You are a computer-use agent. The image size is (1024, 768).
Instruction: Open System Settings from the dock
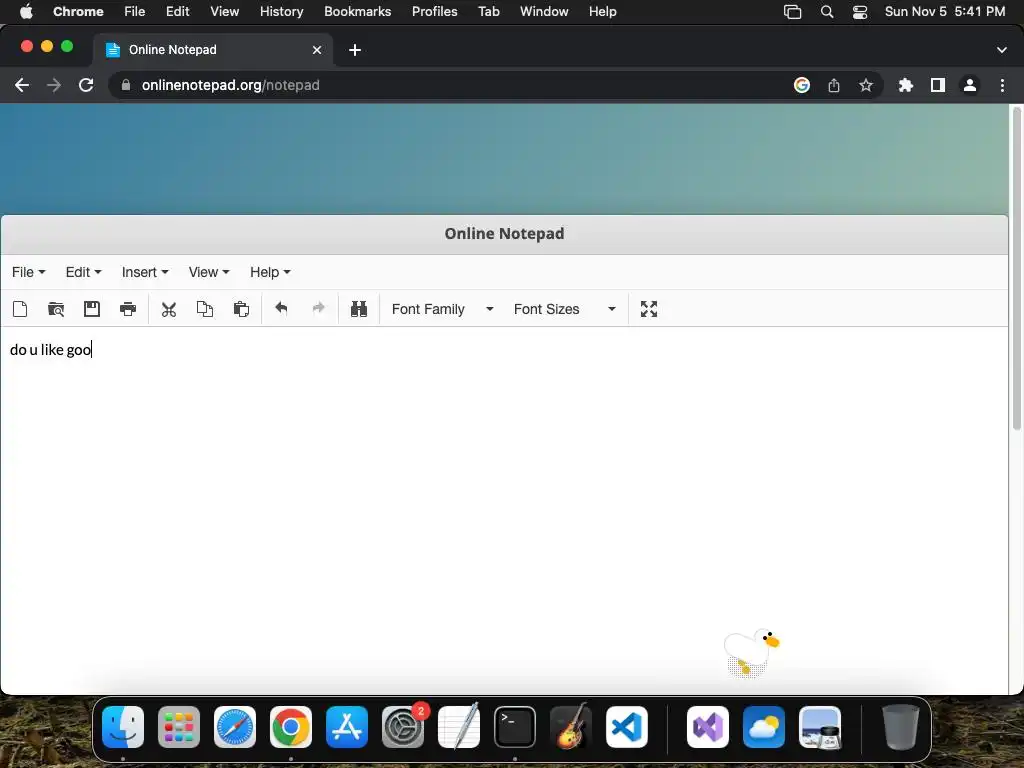tap(403, 727)
